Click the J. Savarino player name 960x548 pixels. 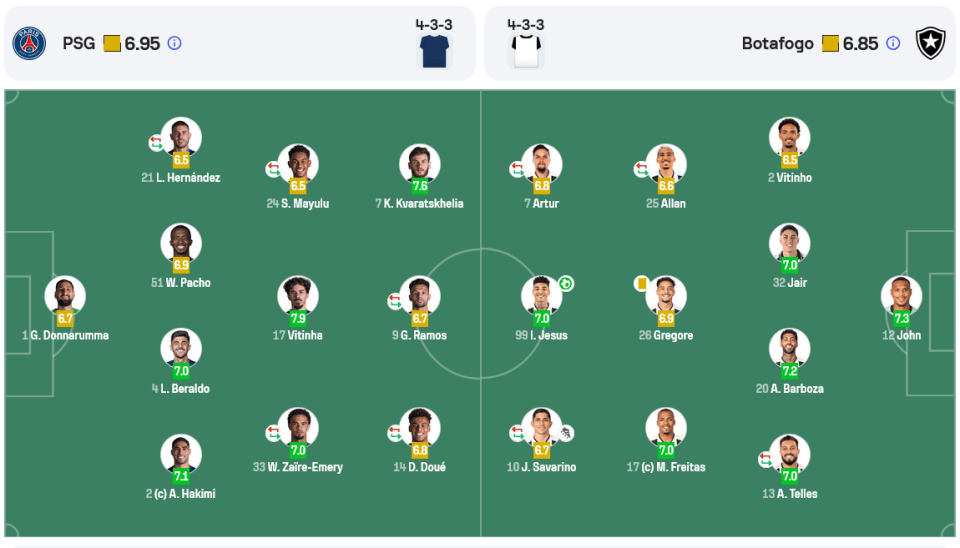tap(542, 467)
